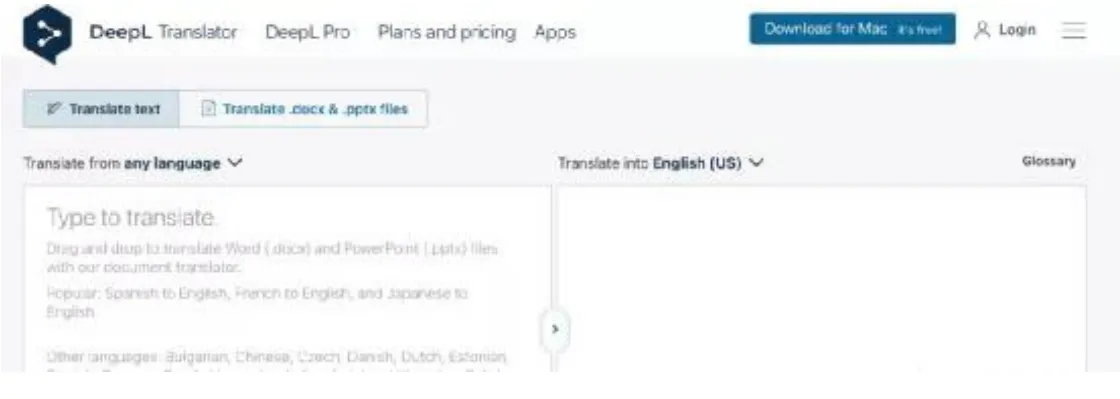This screenshot has width=1120, height=399.
Task: Click into the Type to translate field
Action: click(x=287, y=278)
